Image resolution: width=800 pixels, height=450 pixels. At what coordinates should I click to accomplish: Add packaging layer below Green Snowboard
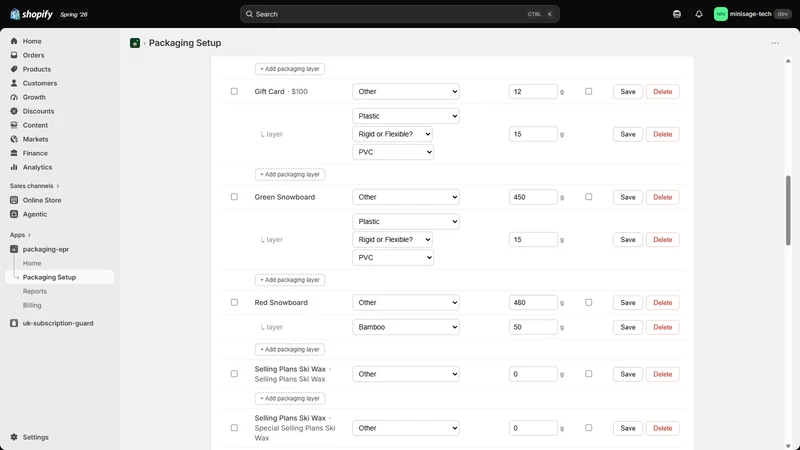point(290,280)
